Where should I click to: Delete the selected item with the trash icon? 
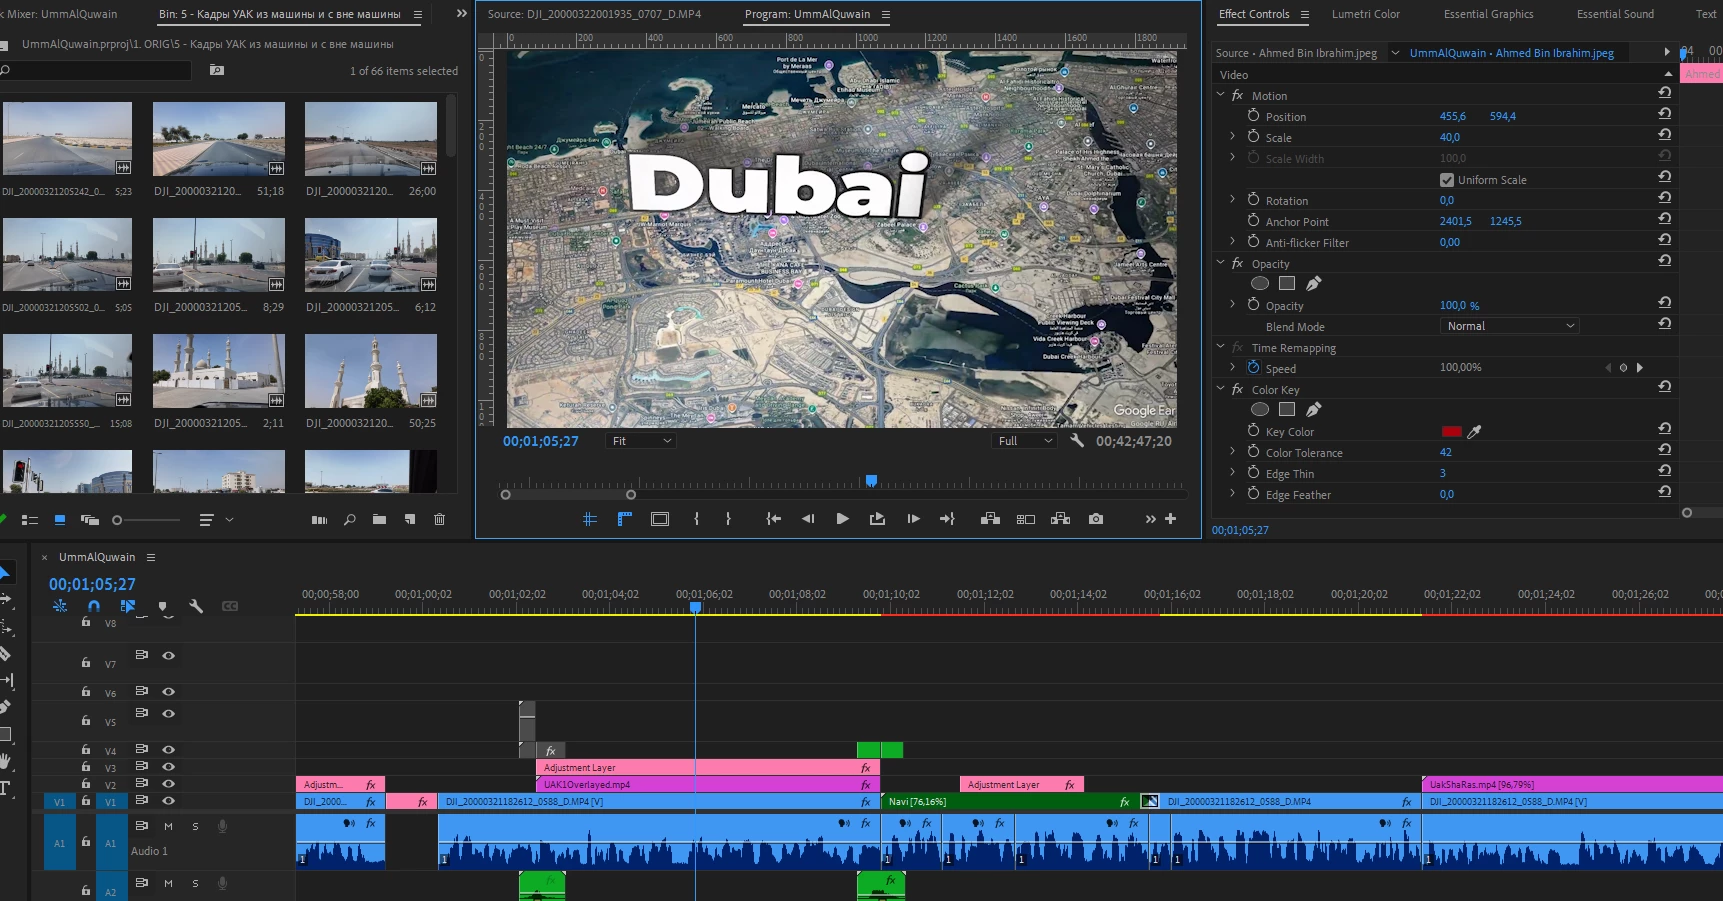pyautogui.click(x=439, y=520)
